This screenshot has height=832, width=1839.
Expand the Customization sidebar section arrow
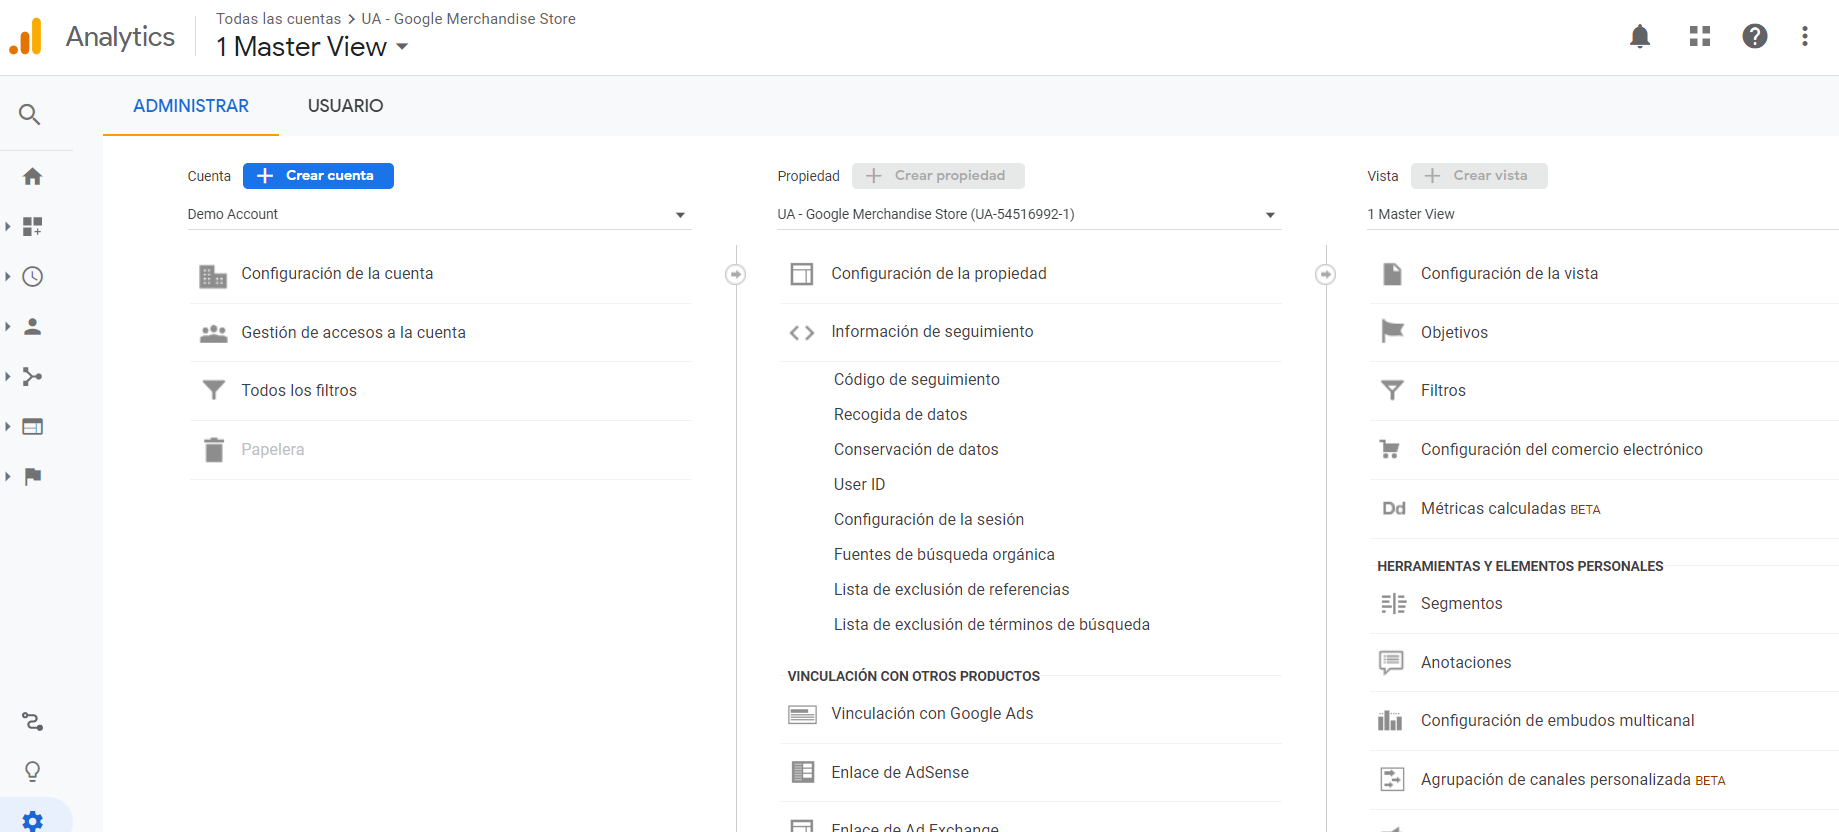[8, 227]
